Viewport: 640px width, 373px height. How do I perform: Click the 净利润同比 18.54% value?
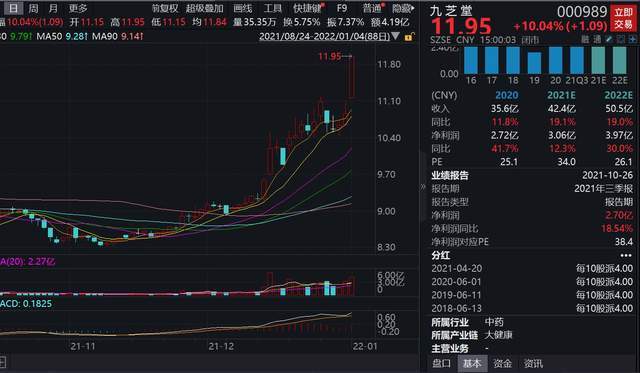point(617,229)
